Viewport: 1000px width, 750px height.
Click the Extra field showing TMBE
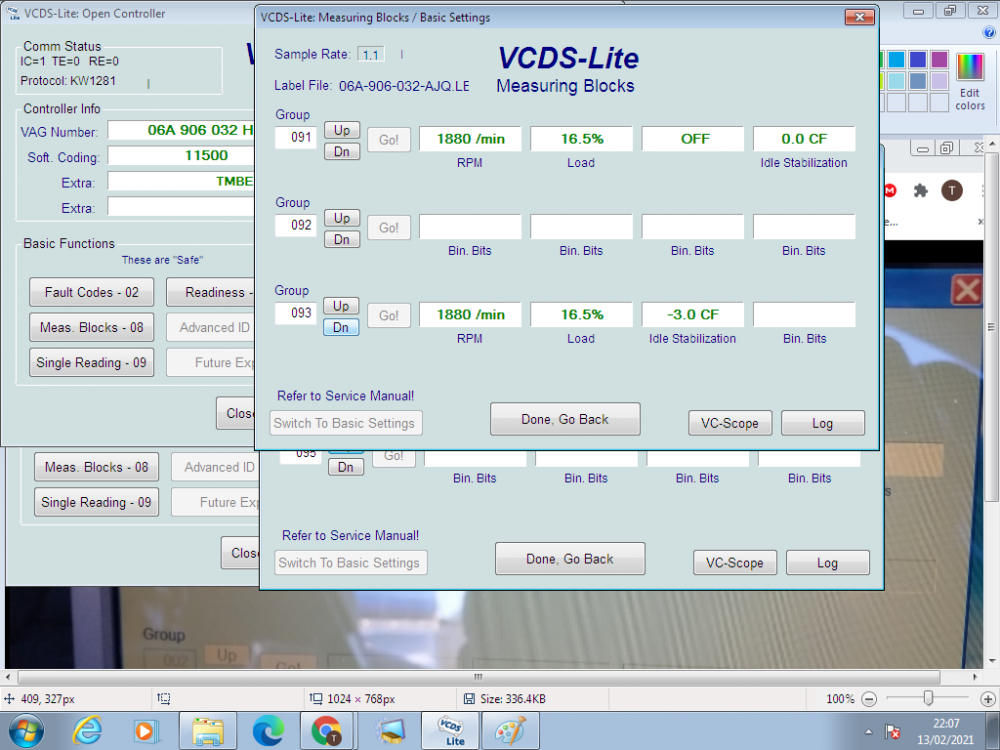click(182, 181)
